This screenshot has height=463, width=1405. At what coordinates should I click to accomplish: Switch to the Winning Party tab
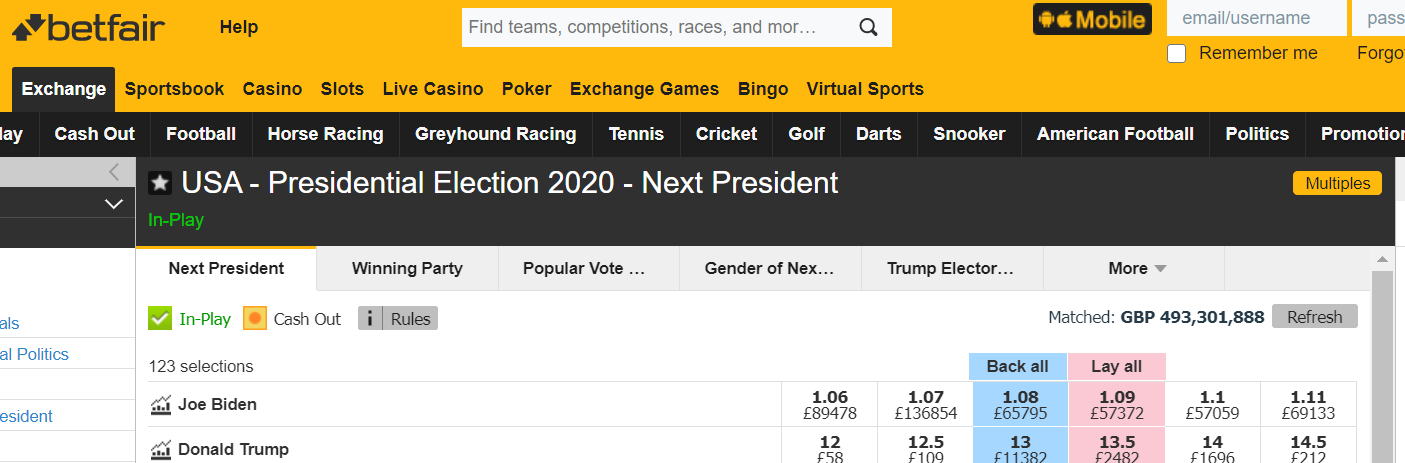click(407, 268)
